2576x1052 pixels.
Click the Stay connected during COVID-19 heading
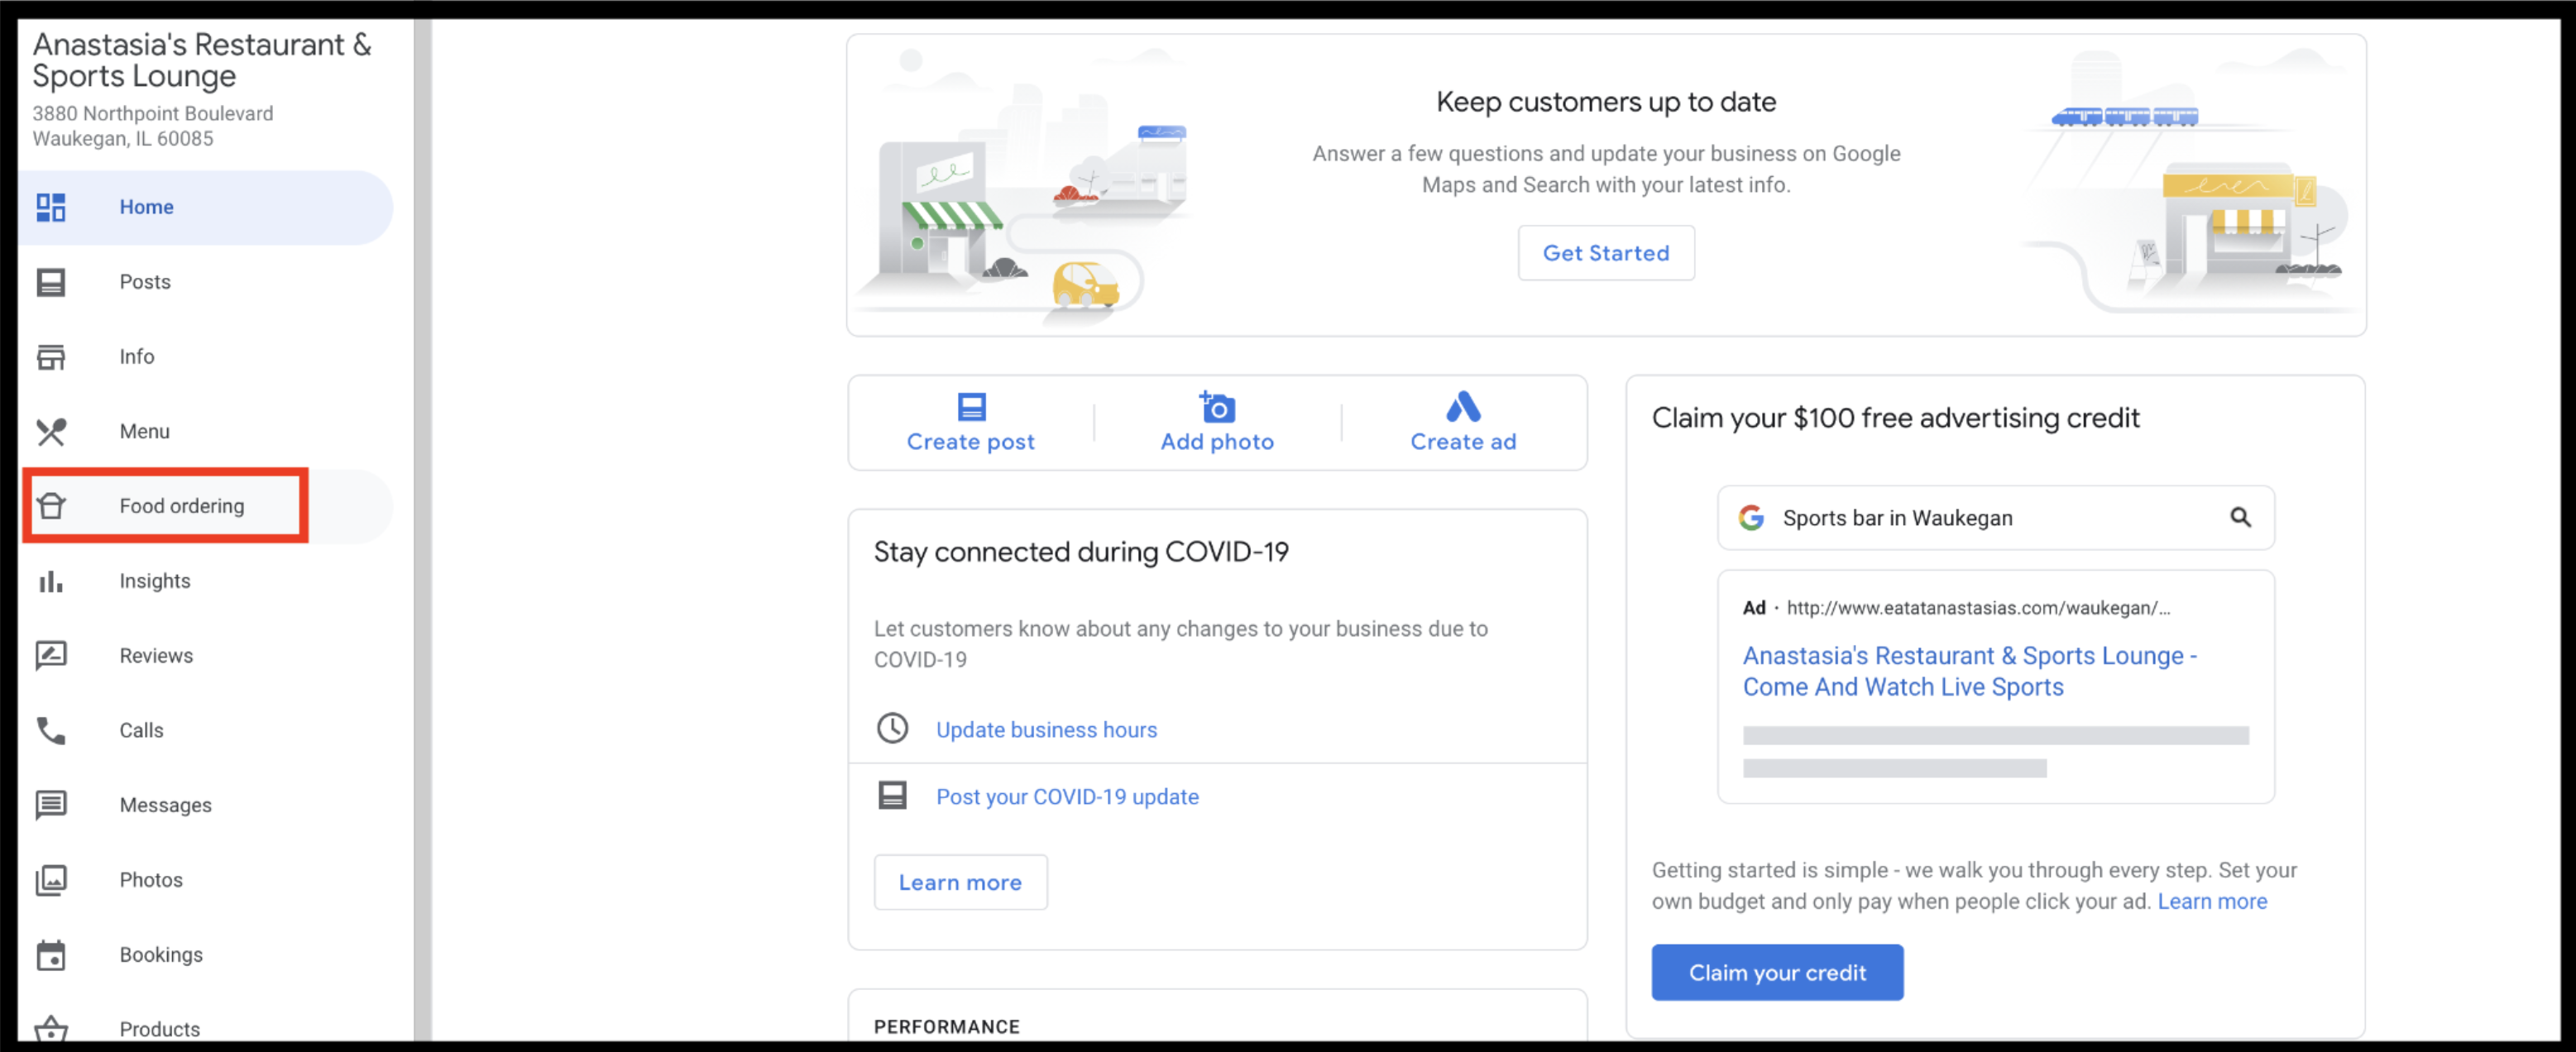pos(1081,552)
